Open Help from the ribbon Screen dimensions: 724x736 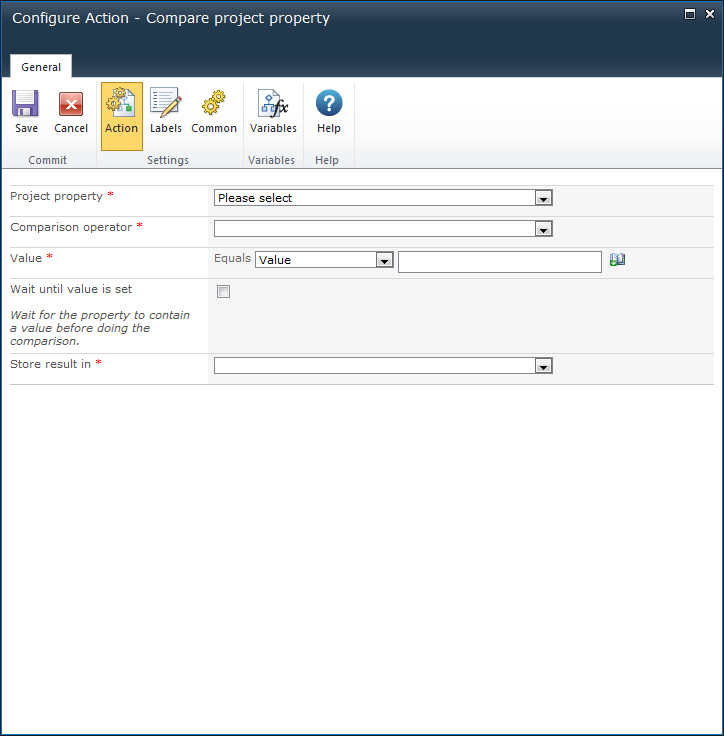tap(329, 104)
